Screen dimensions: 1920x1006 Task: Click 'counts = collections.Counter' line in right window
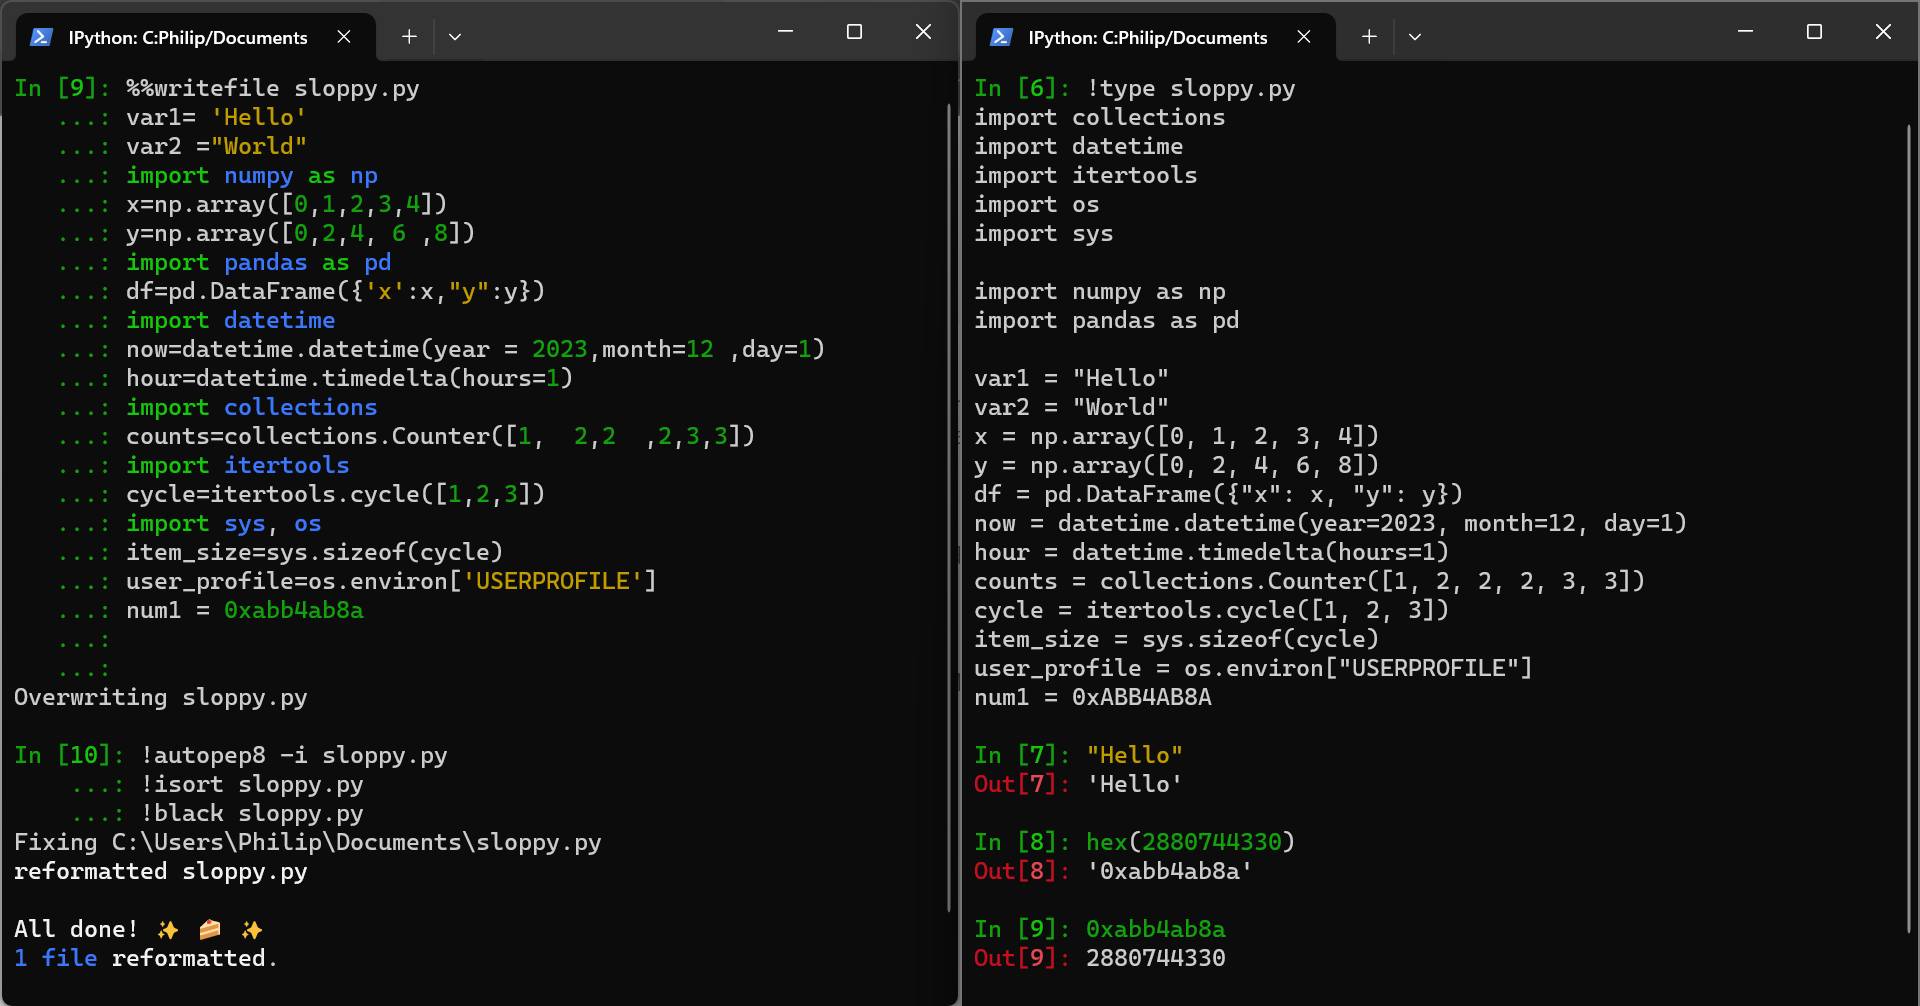tap(1310, 581)
